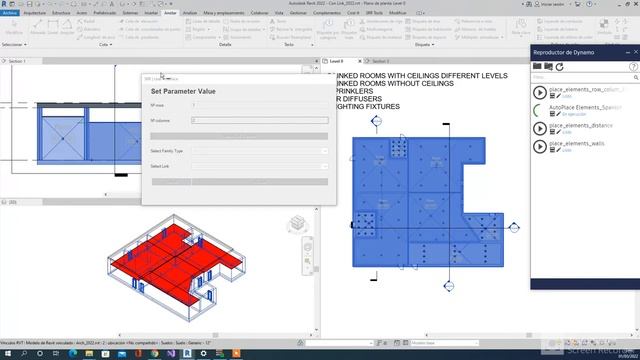The height and width of the screenshot is (360, 640).
Task: Edit place_elements_distance script with pencil icon
Action: (x=558, y=132)
